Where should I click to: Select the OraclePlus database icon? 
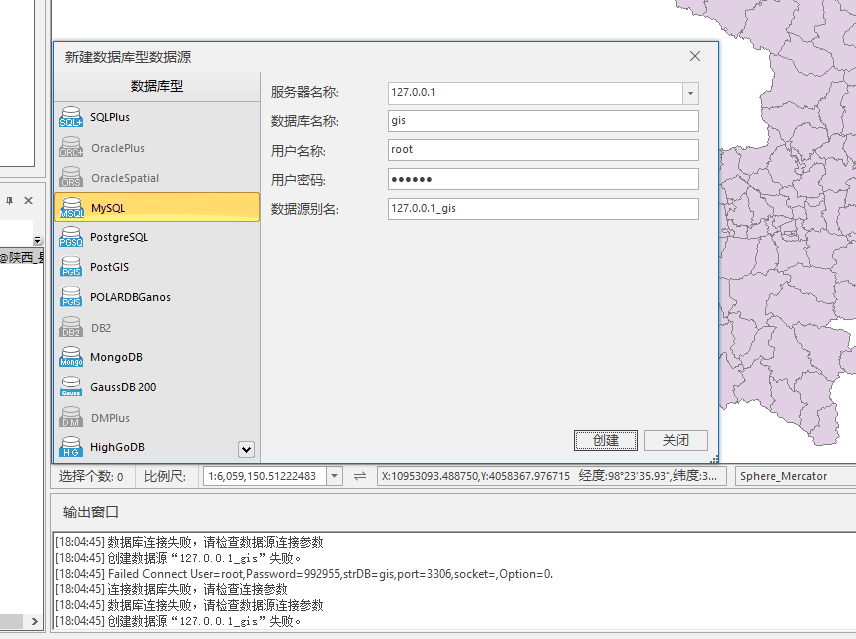tap(71, 148)
